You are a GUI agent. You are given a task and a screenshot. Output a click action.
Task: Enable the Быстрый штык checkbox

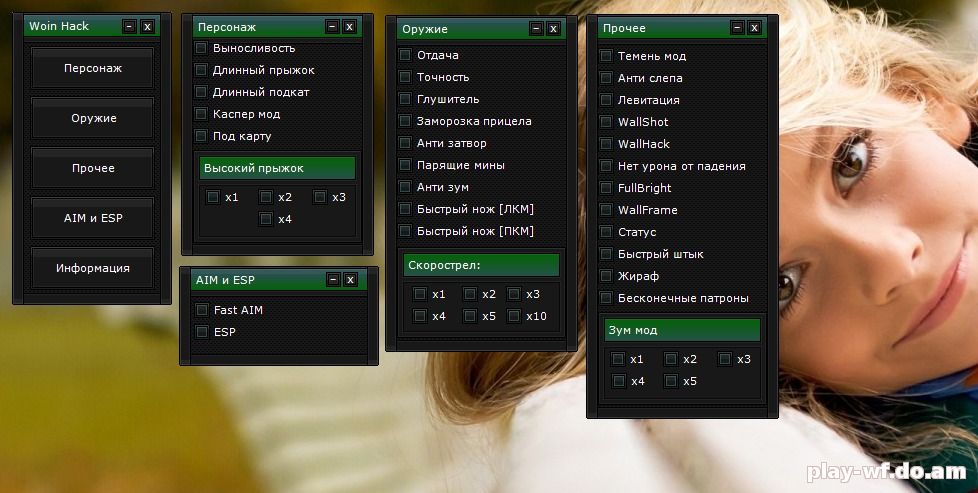[606, 254]
